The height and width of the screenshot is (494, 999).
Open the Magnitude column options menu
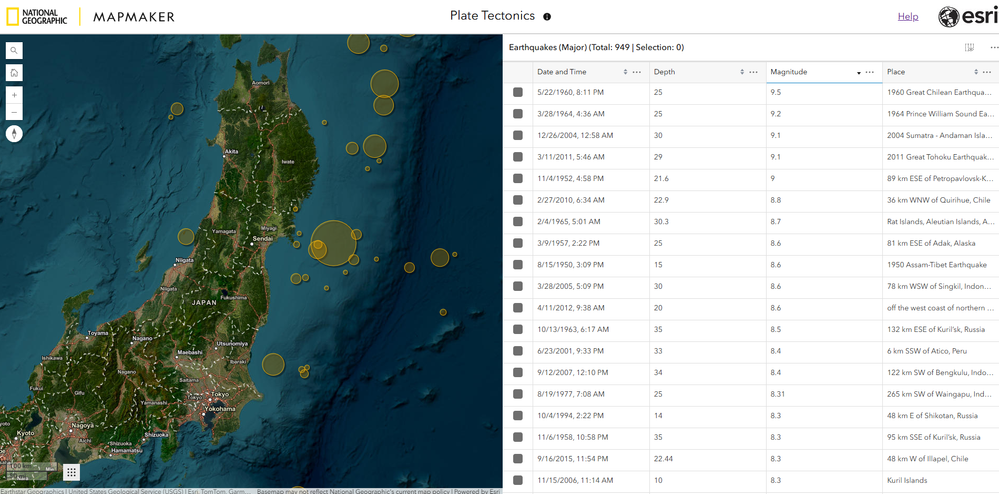(870, 72)
